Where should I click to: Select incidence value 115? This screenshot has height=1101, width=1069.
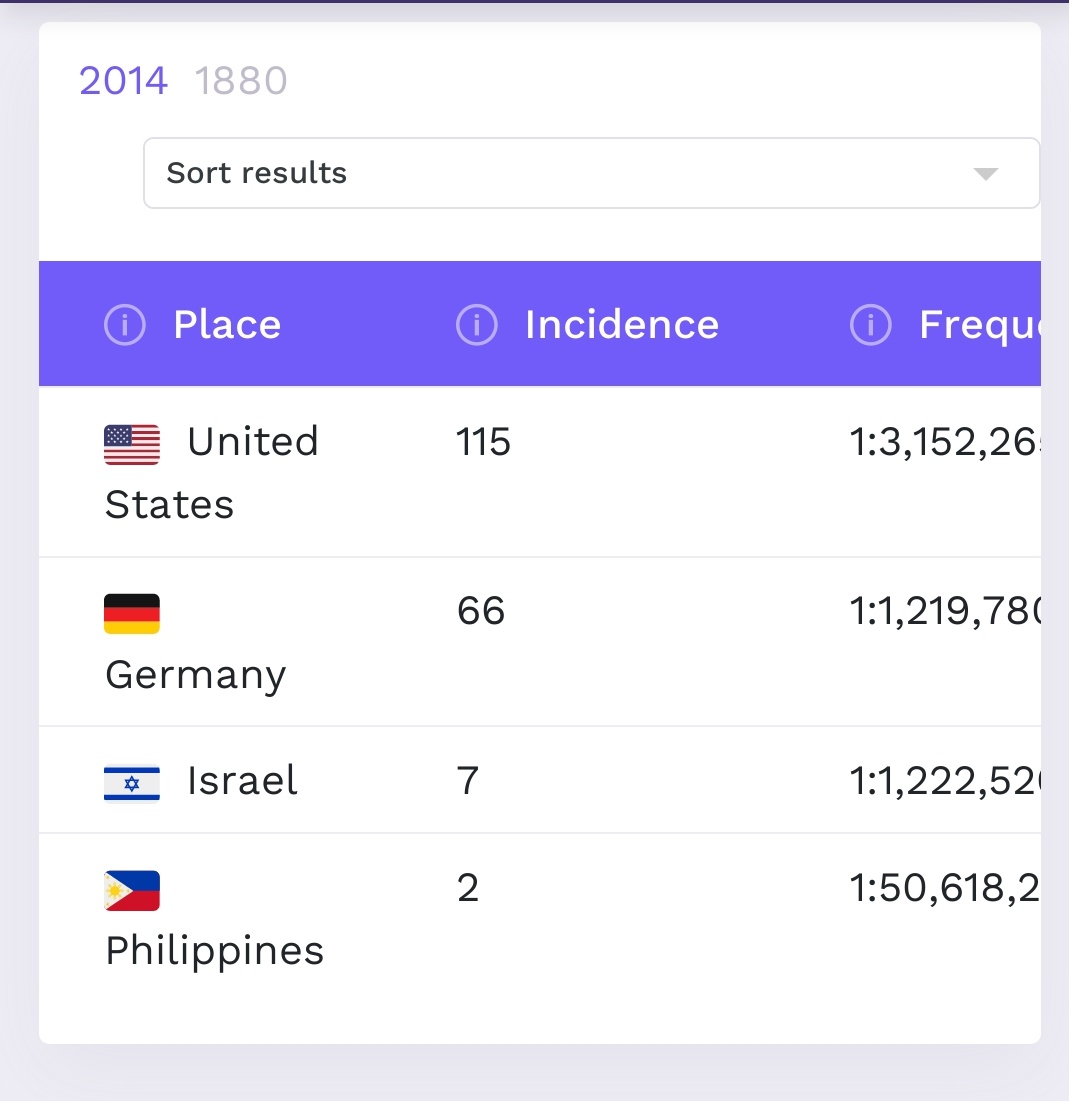pos(483,442)
